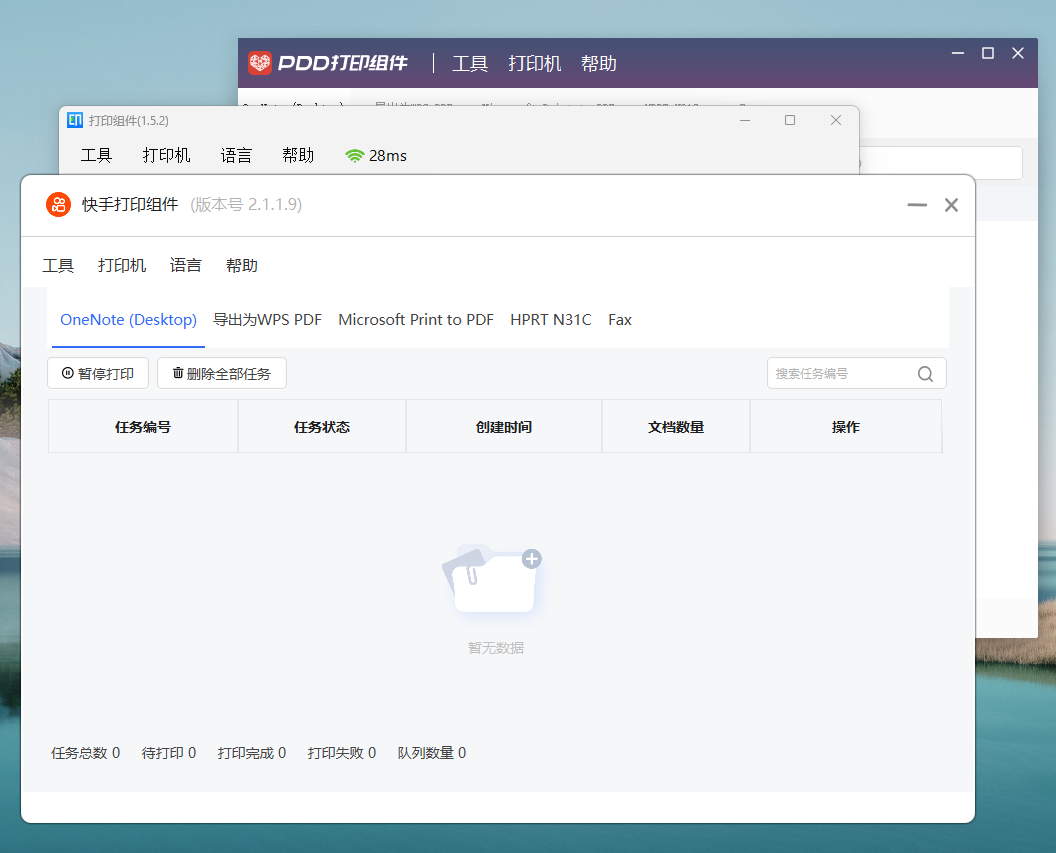Open the 语言 menu in Kuaishou window
This screenshot has height=853, width=1056.
tap(185, 265)
